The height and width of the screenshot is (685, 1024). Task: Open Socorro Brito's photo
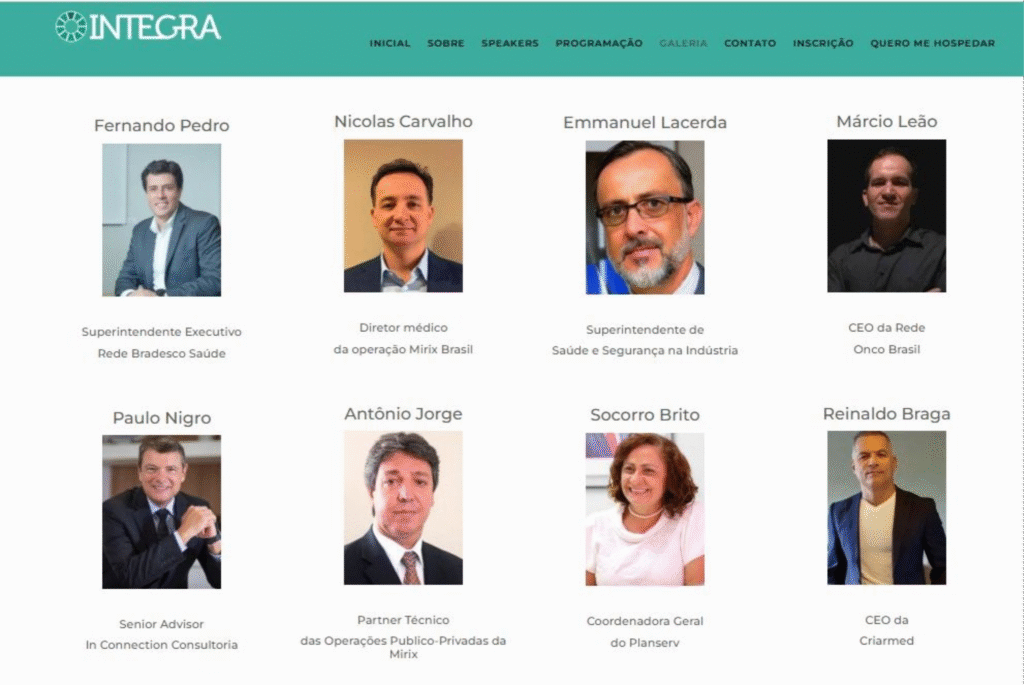point(645,509)
